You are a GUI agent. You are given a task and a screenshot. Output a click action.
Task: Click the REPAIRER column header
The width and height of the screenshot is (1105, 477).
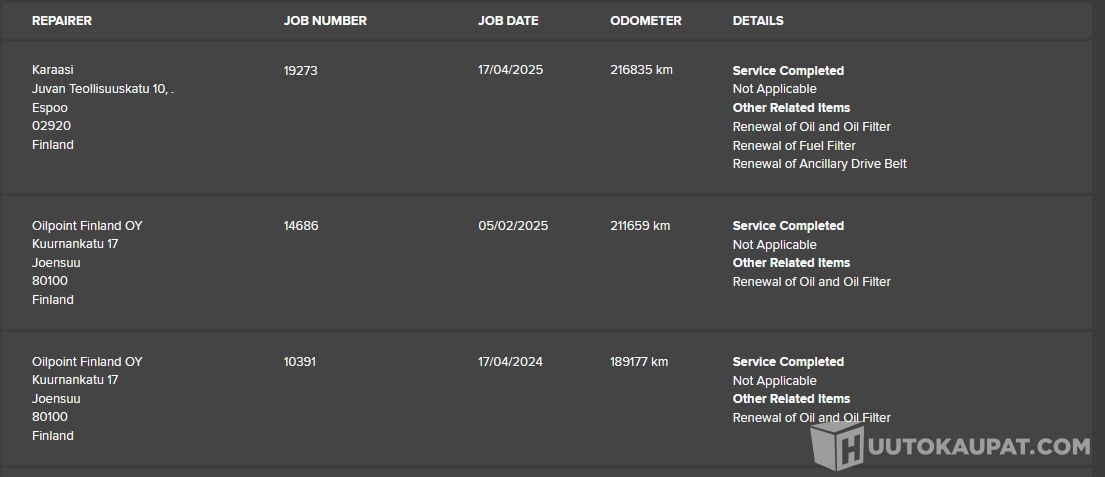pos(62,21)
